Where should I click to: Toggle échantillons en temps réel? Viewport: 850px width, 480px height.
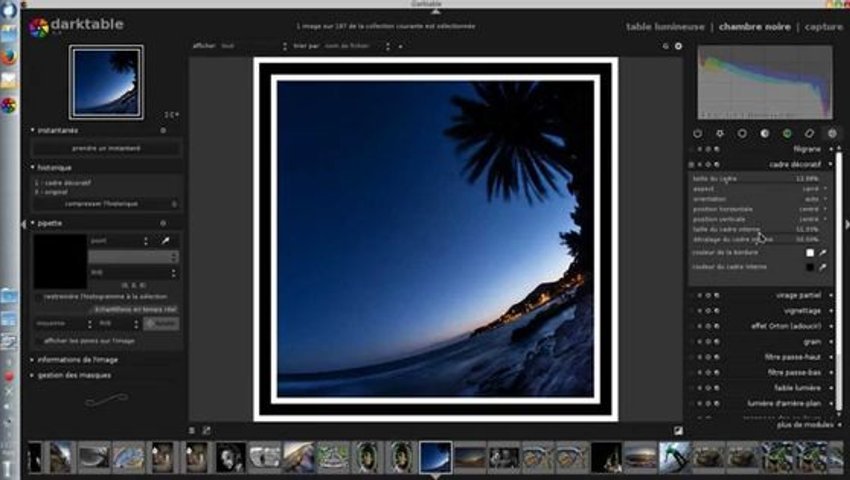[135, 309]
